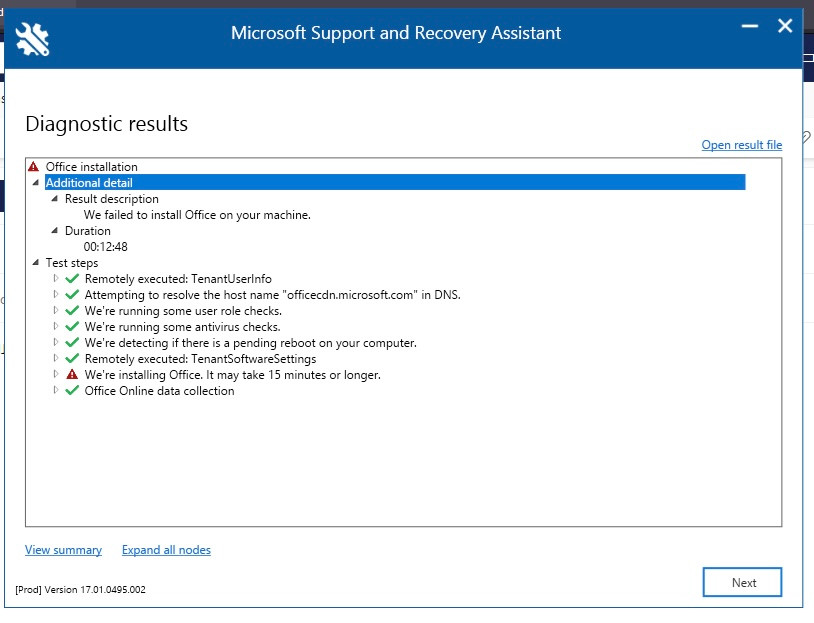Select the Office installation tree row
This screenshot has height=623, width=814.
click(92, 167)
